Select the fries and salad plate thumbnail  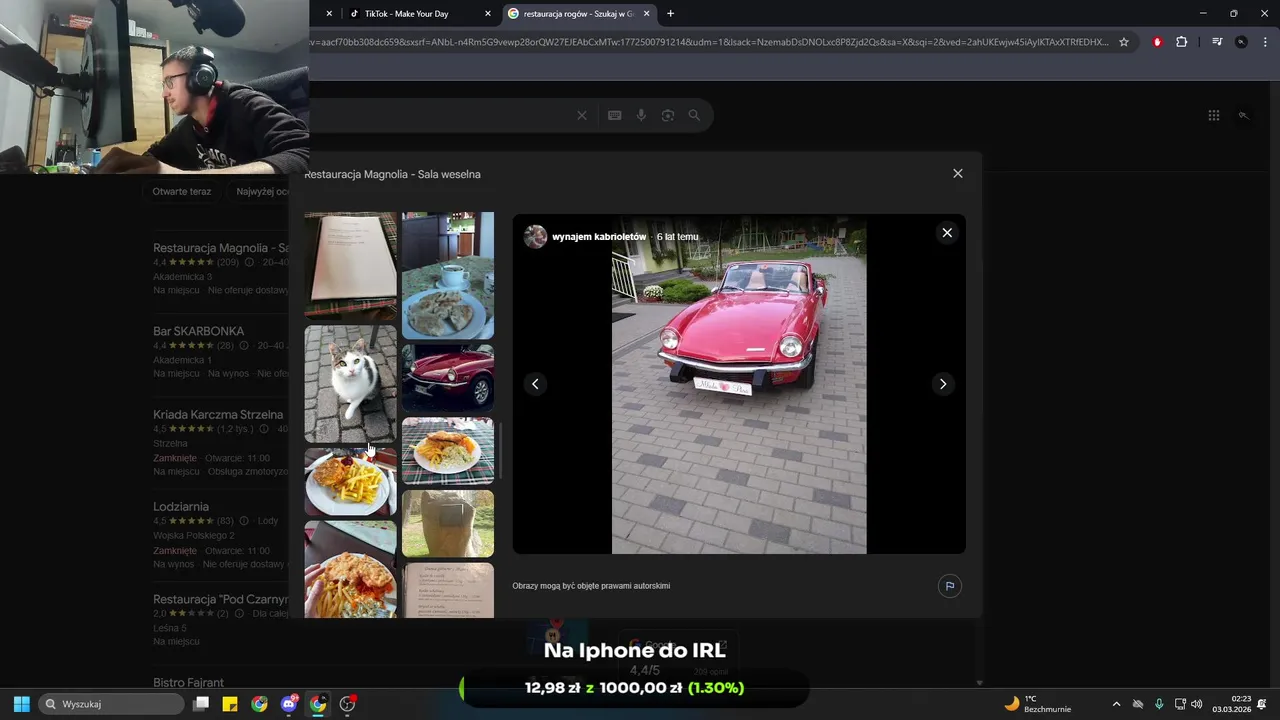click(x=350, y=482)
